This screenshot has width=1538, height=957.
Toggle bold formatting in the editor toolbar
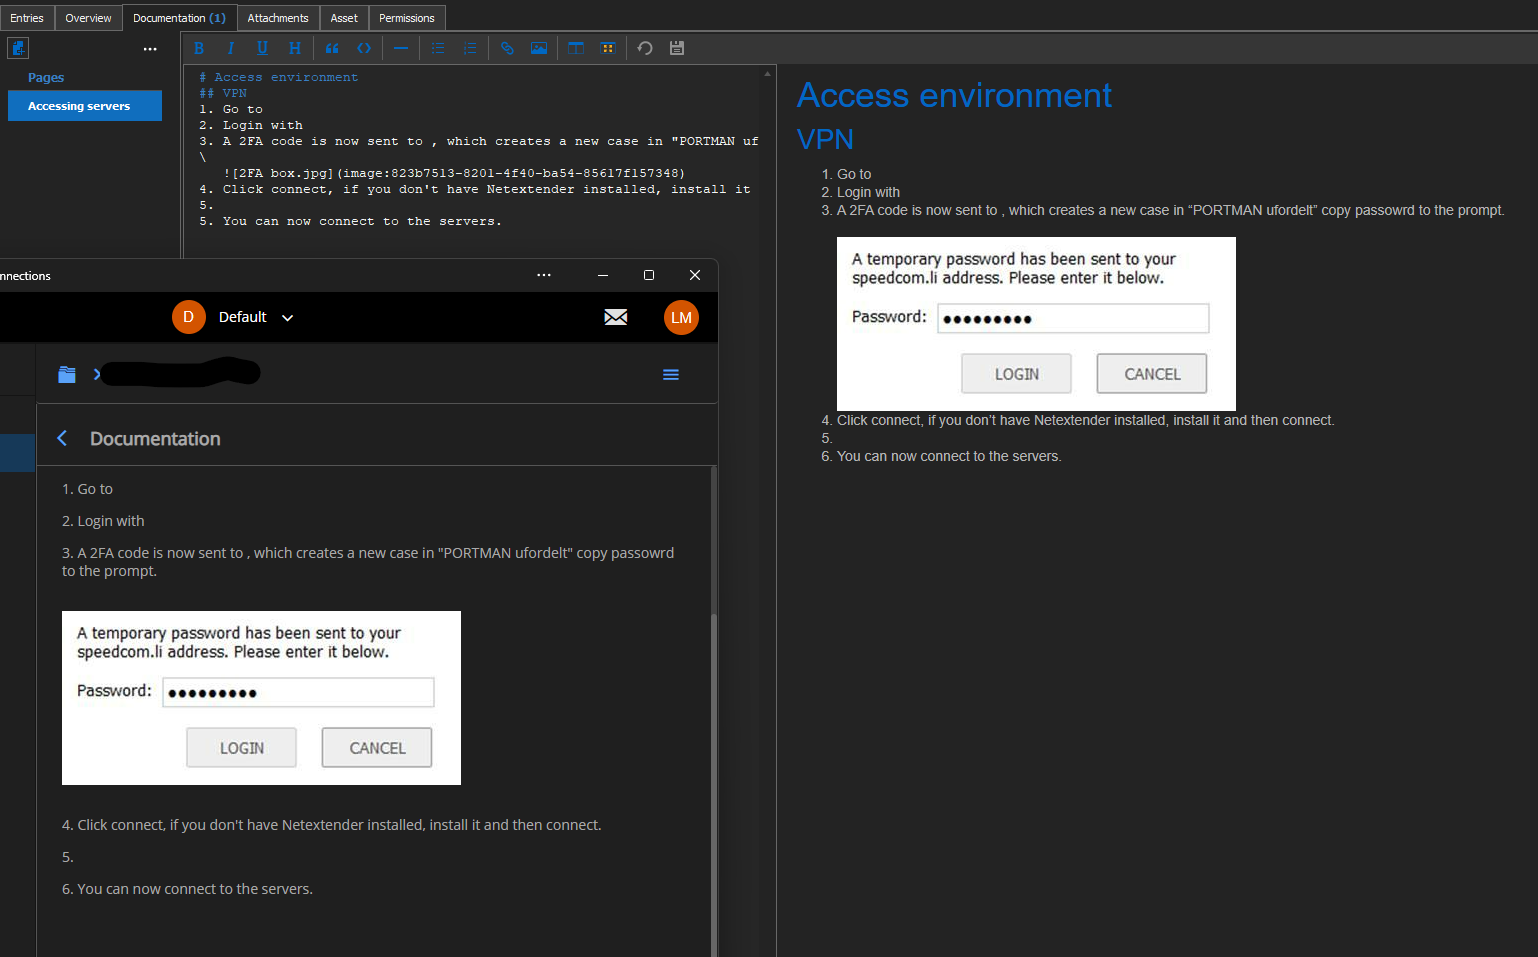(x=199, y=48)
